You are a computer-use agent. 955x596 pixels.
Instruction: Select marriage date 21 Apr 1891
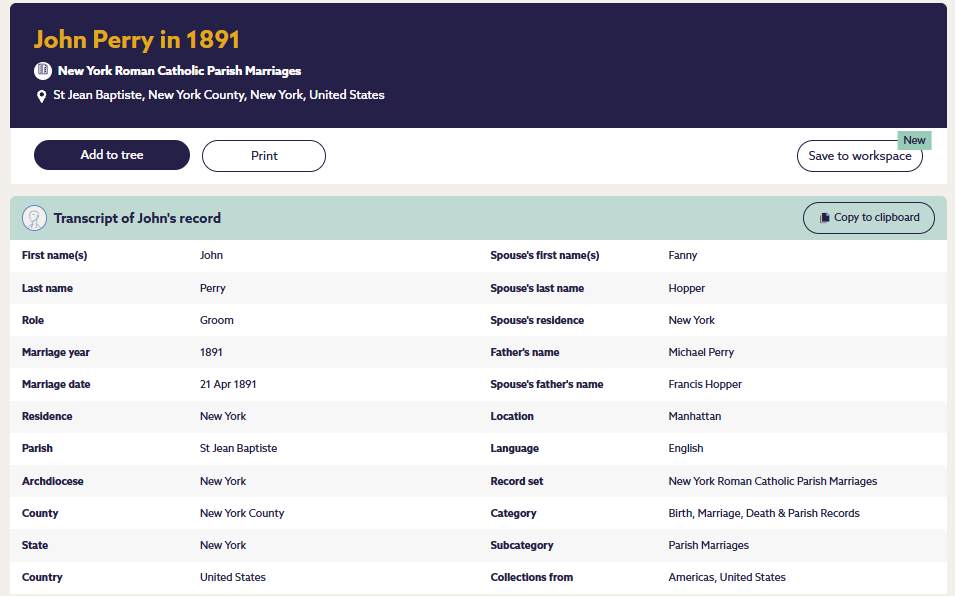click(x=228, y=384)
